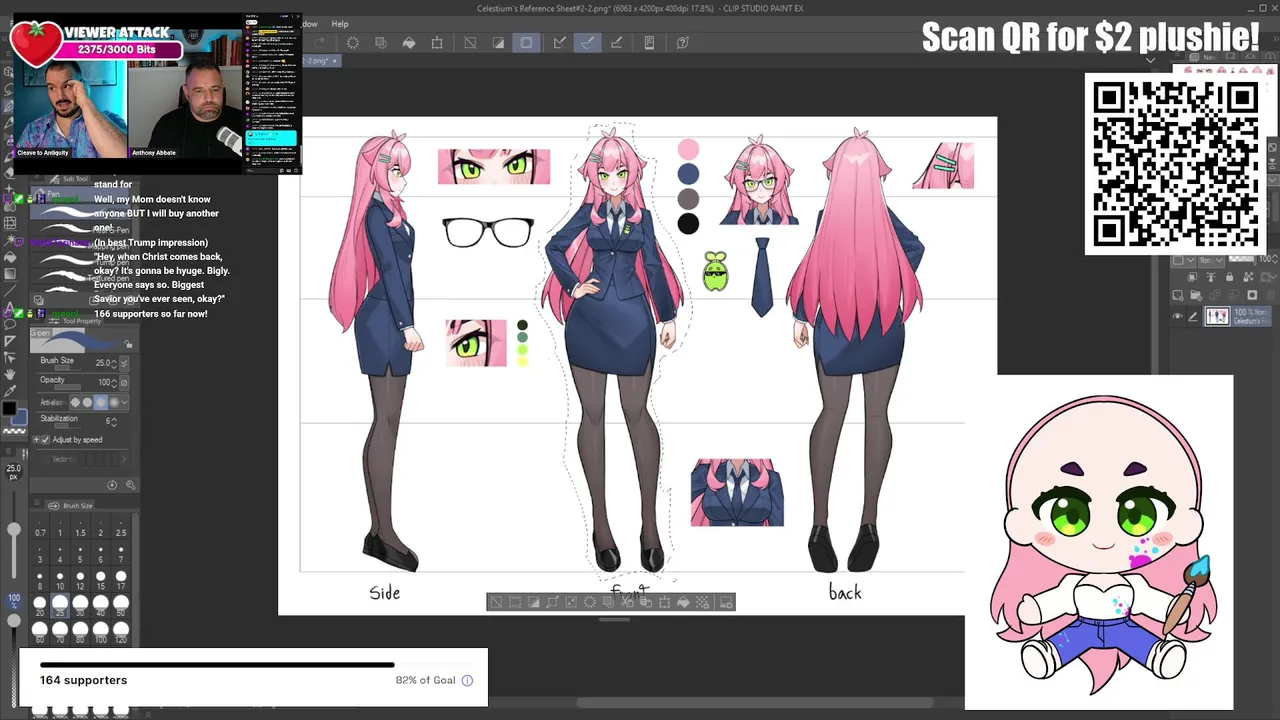Image resolution: width=1280 pixels, height=720 pixels.
Task: Expand the anti-aliasing options dropdown arrow
Action: (x=125, y=402)
